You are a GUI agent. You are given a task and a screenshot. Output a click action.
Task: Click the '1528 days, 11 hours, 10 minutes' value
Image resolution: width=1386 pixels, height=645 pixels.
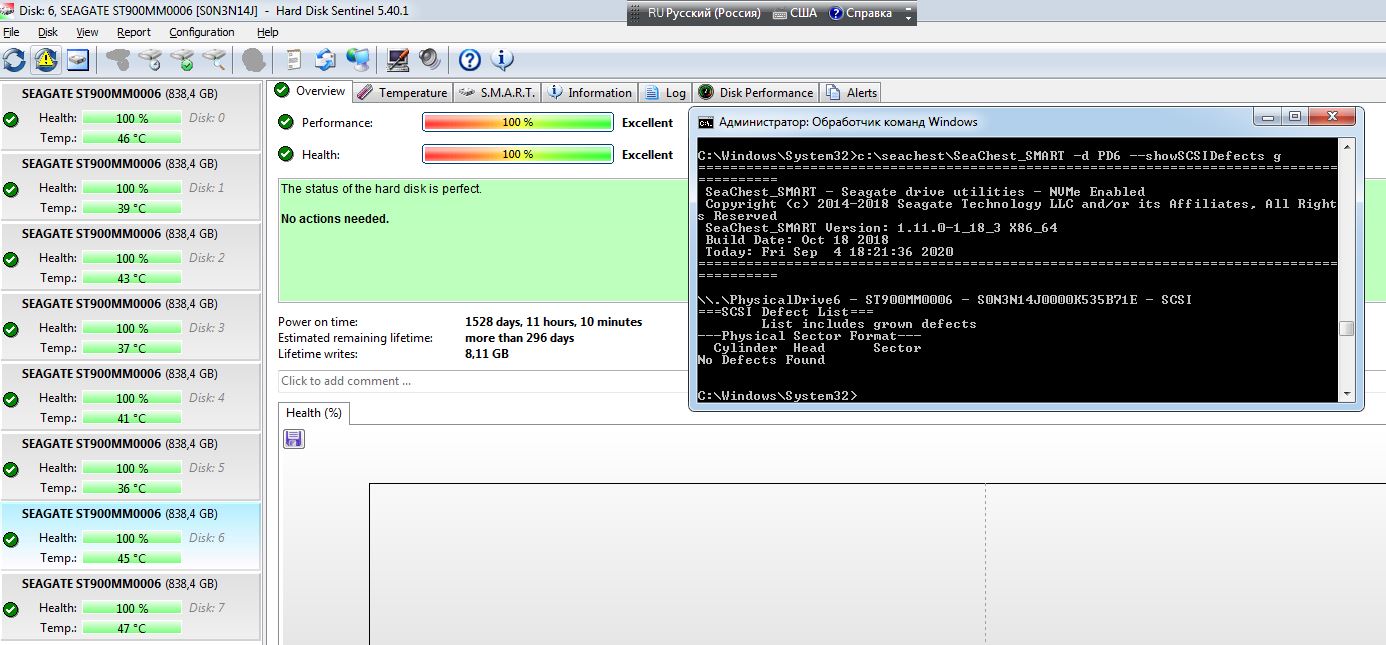[554, 322]
